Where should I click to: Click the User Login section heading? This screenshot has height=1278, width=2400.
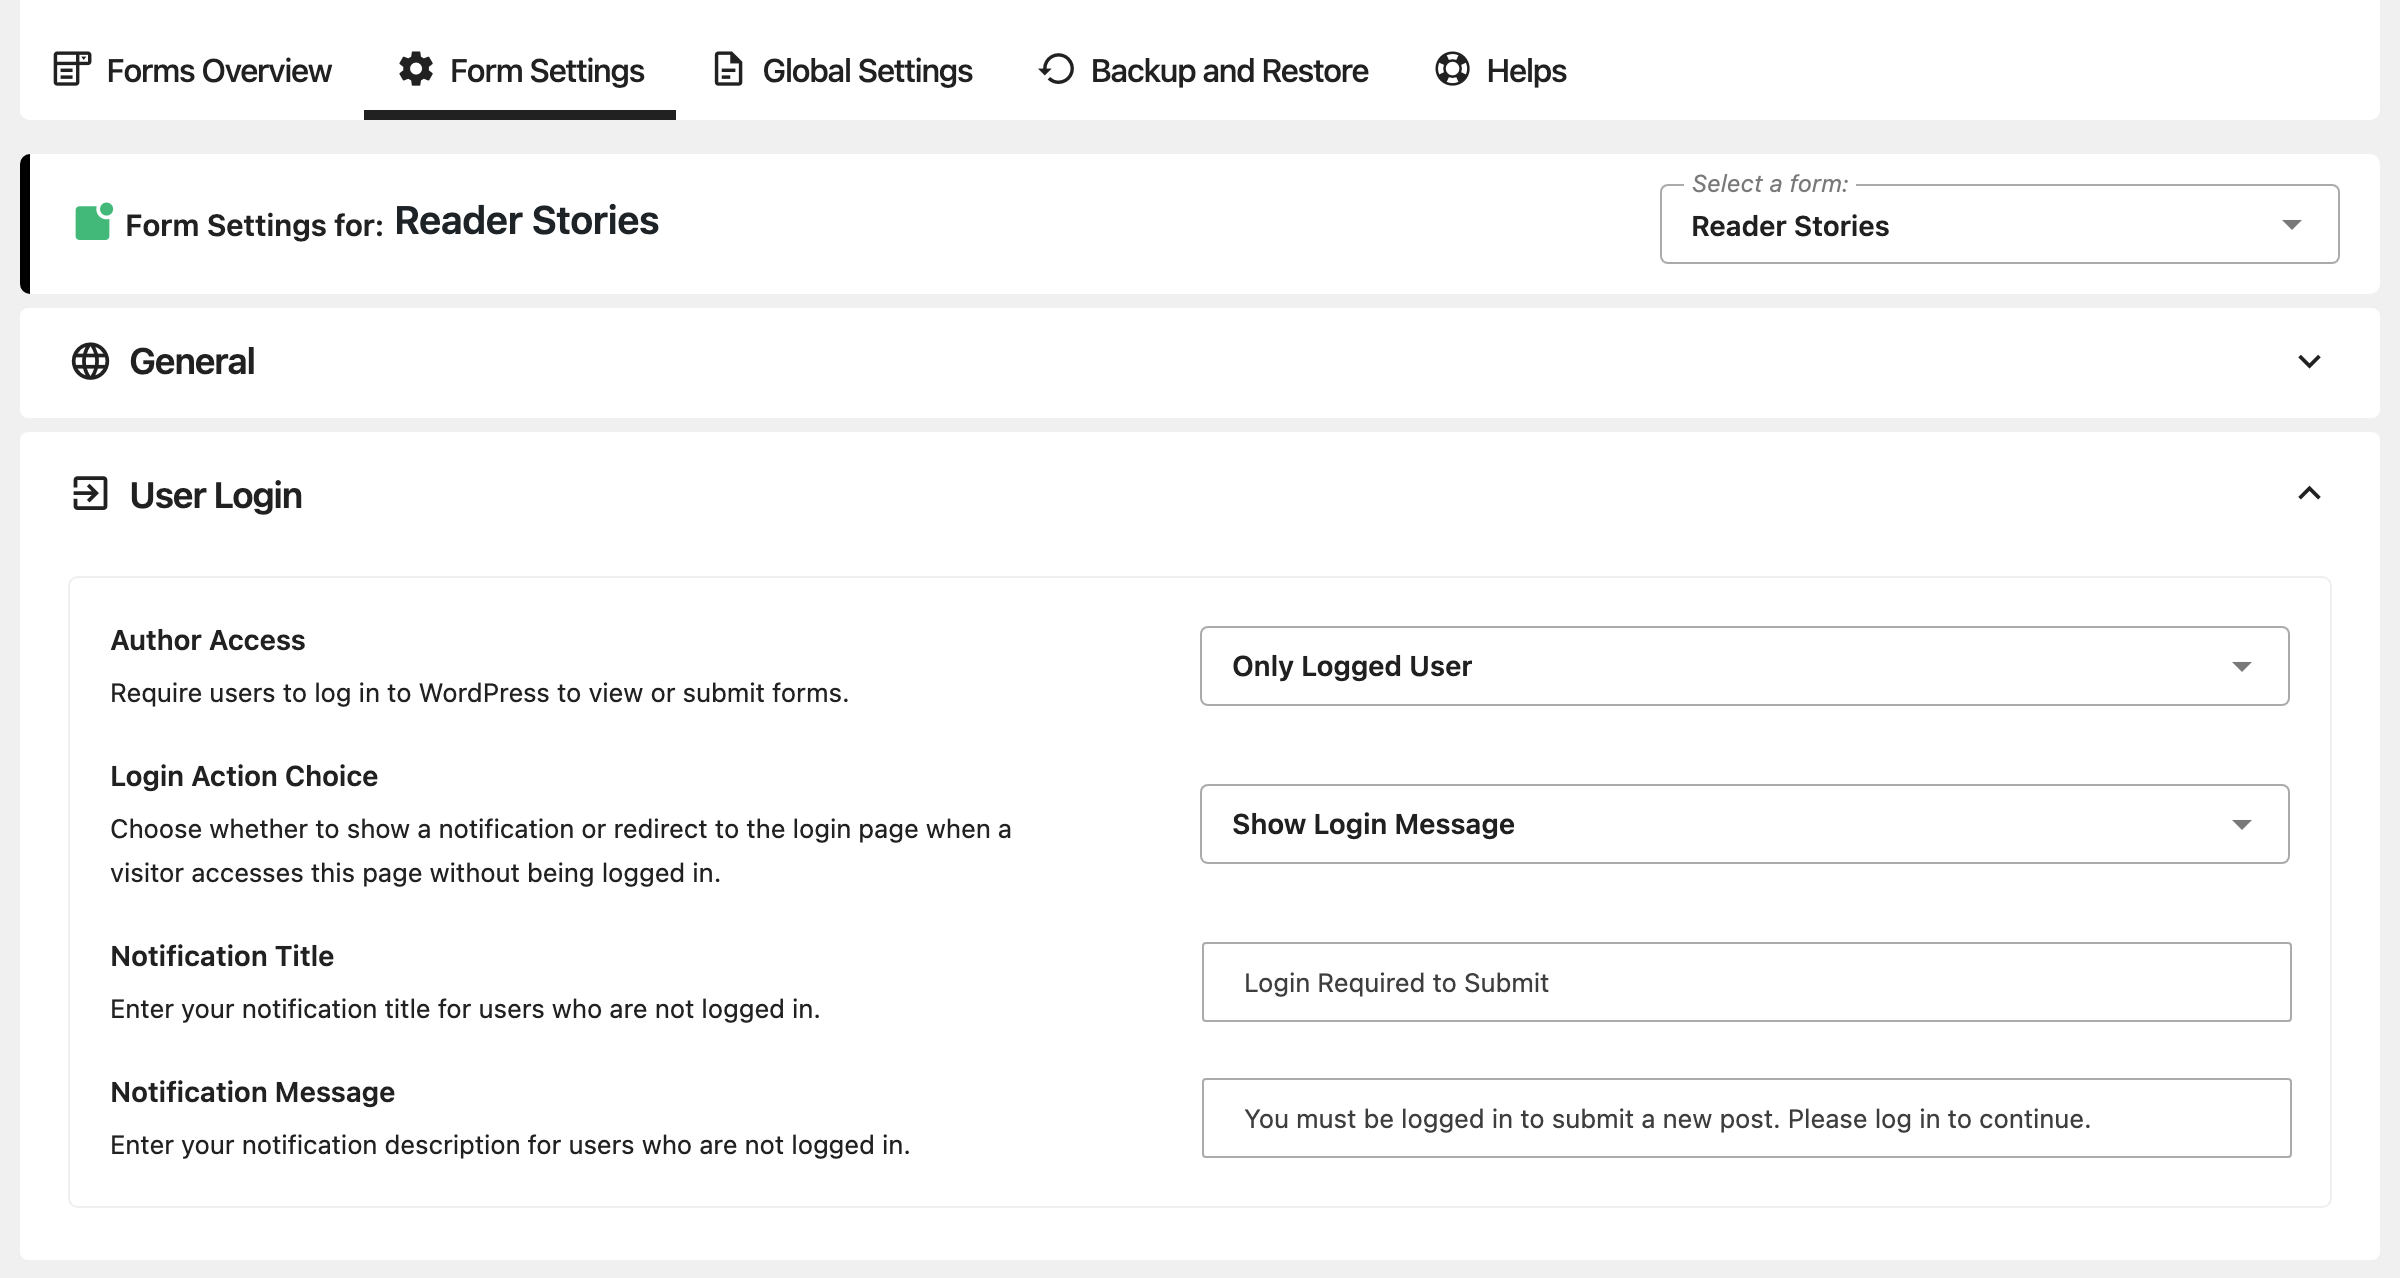[x=216, y=495]
